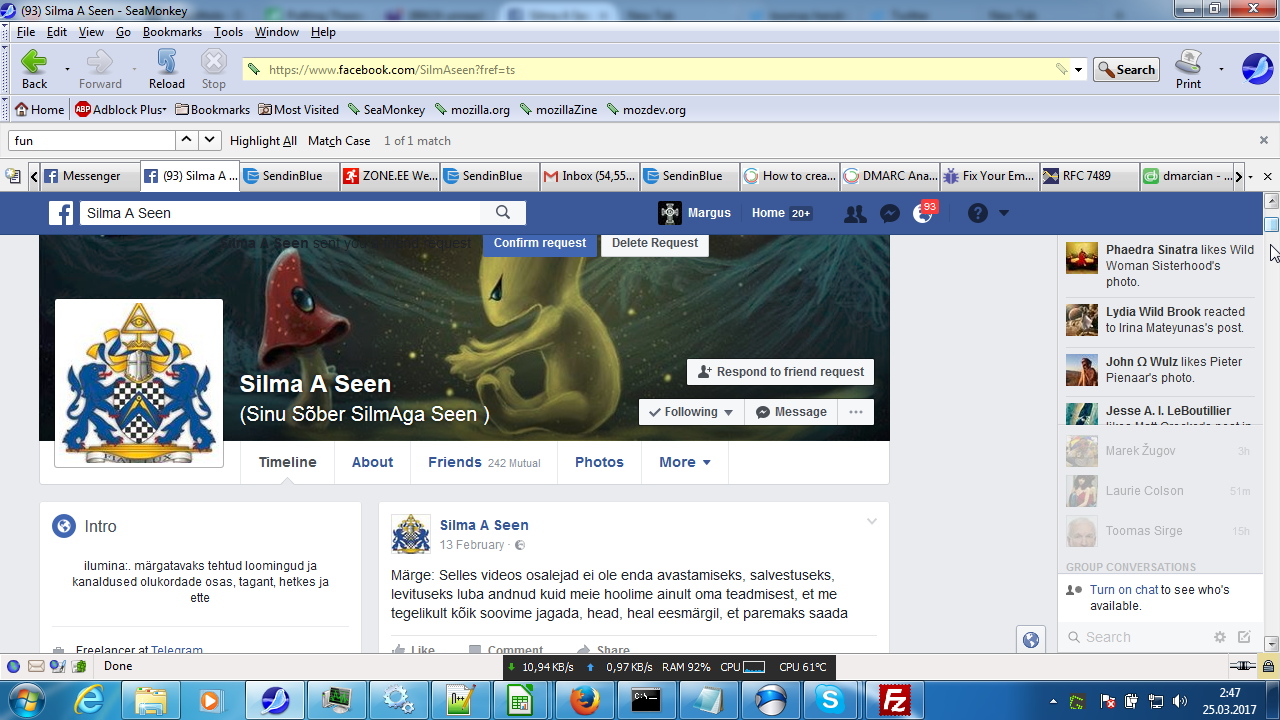The image size is (1280, 720).
Task: Click Delete Request button
Action: 655,243
